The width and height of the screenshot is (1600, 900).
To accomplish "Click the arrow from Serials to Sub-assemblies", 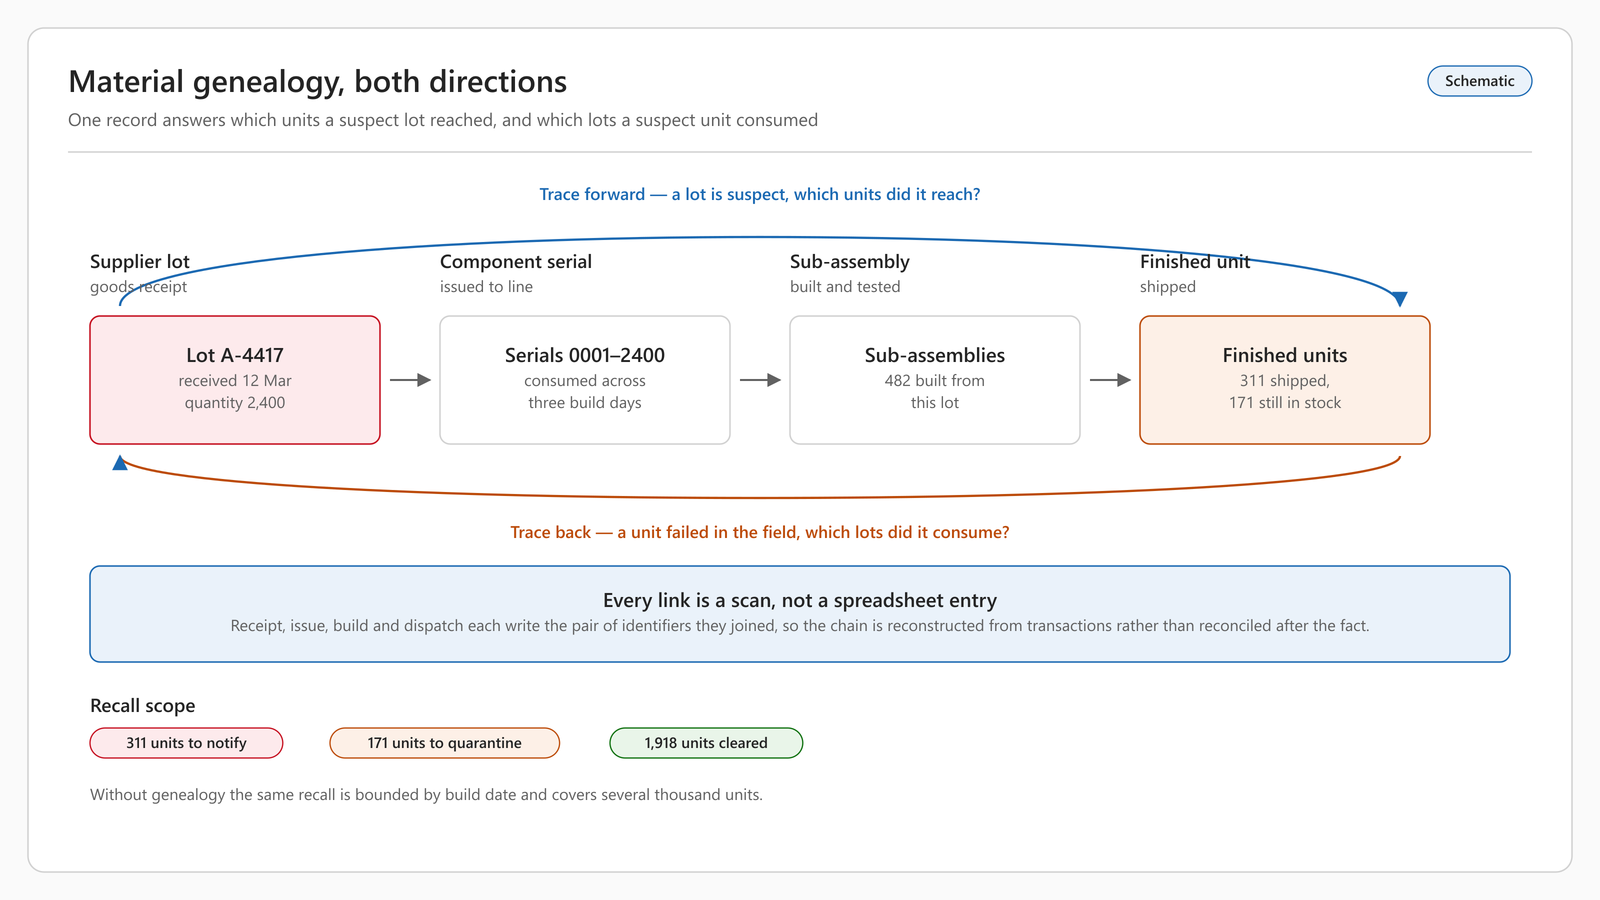I will [x=760, y=380].
